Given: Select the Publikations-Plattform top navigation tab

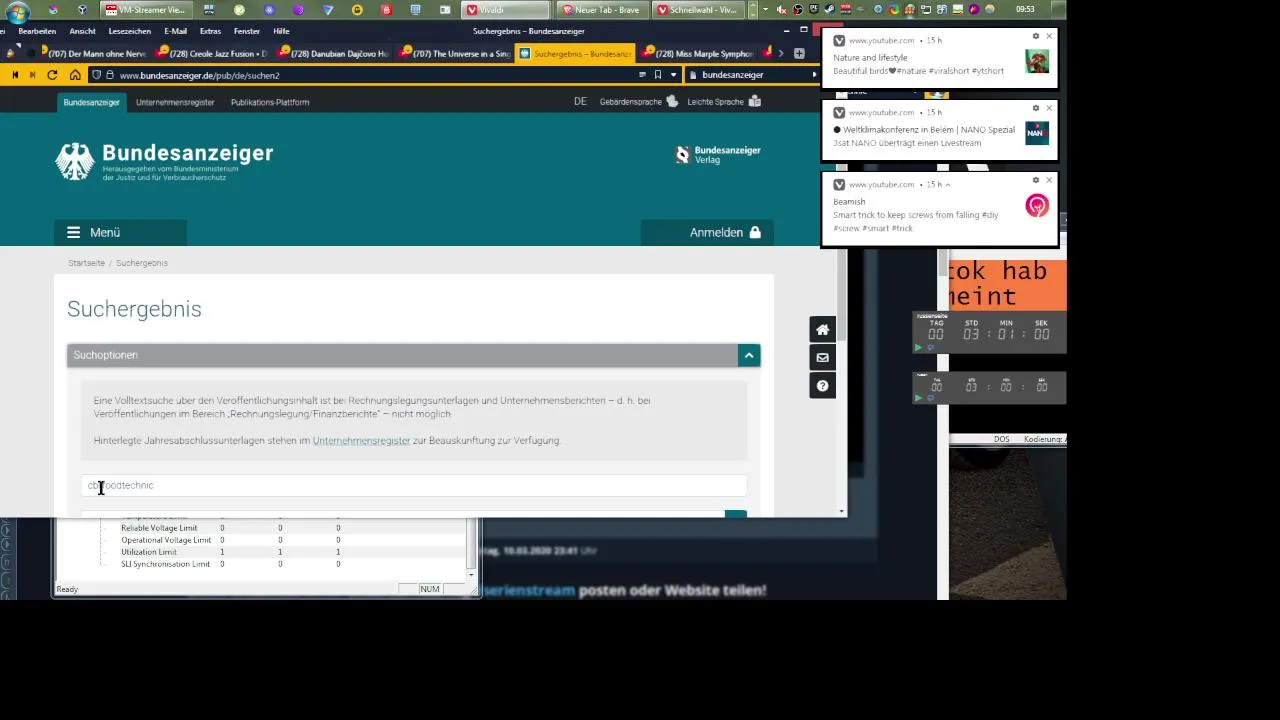Looking at the screenshot, I should pos(270,102).
